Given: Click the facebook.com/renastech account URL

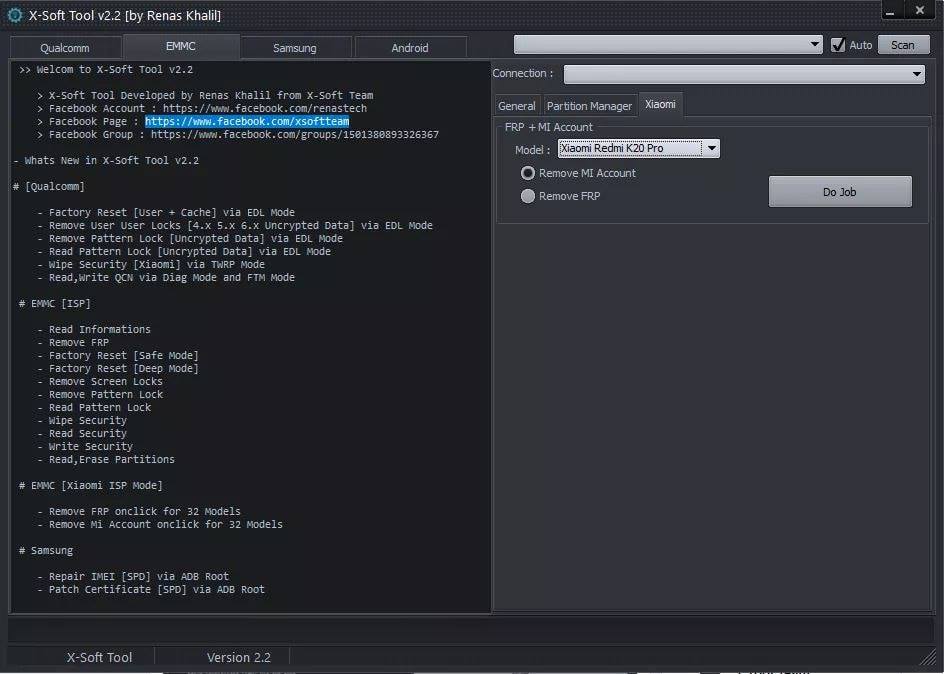Looking at the screenshot, I should pos(265,108).
